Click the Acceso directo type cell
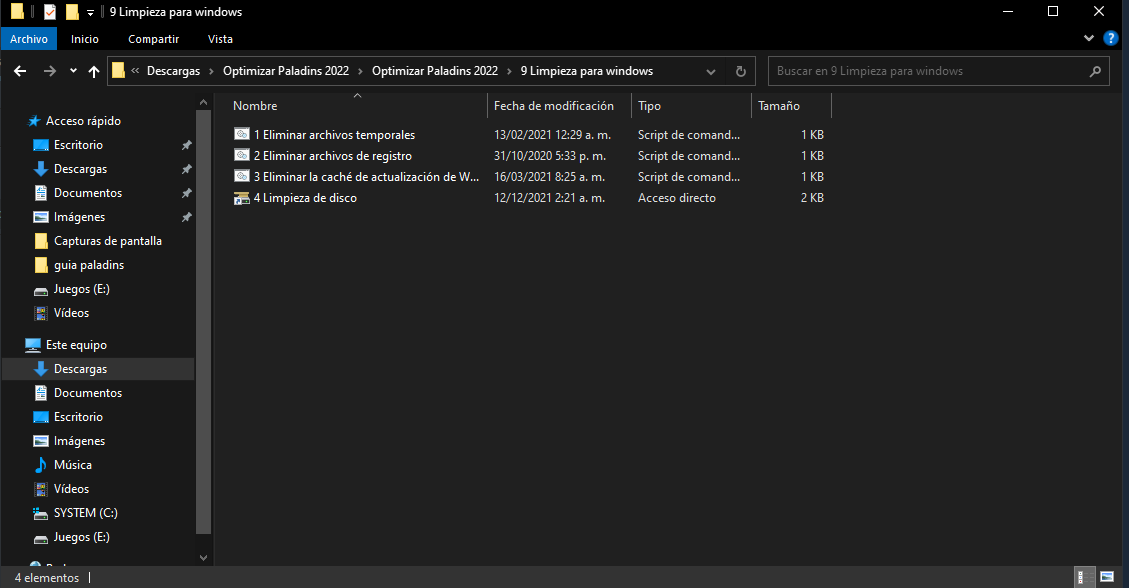 pyautogui.click(x=677, y=197)
